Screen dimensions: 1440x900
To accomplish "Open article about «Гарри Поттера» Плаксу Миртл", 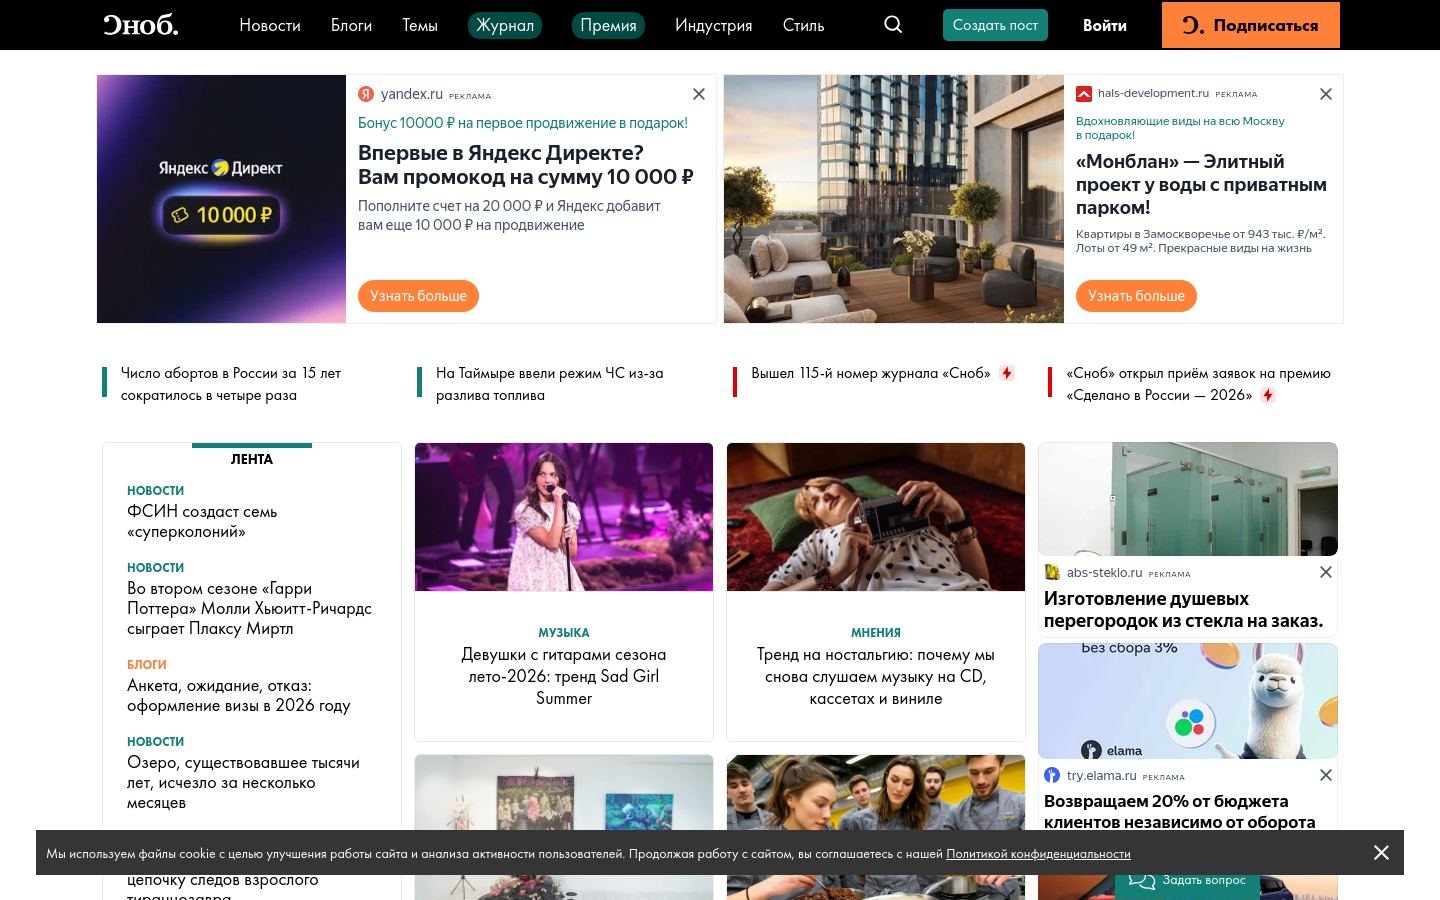I will point(249,608).
